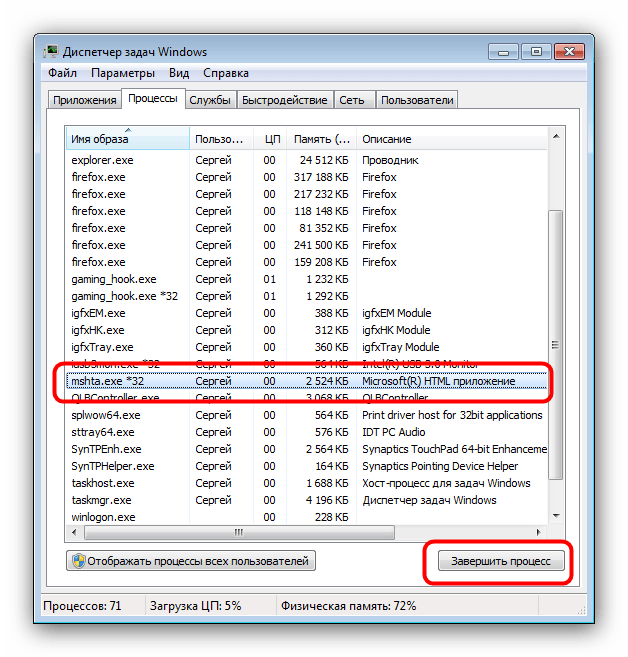Click the vertical scrollbar down arrow
The width and height of the screenshot is (628, 657).
coord(556,516)
